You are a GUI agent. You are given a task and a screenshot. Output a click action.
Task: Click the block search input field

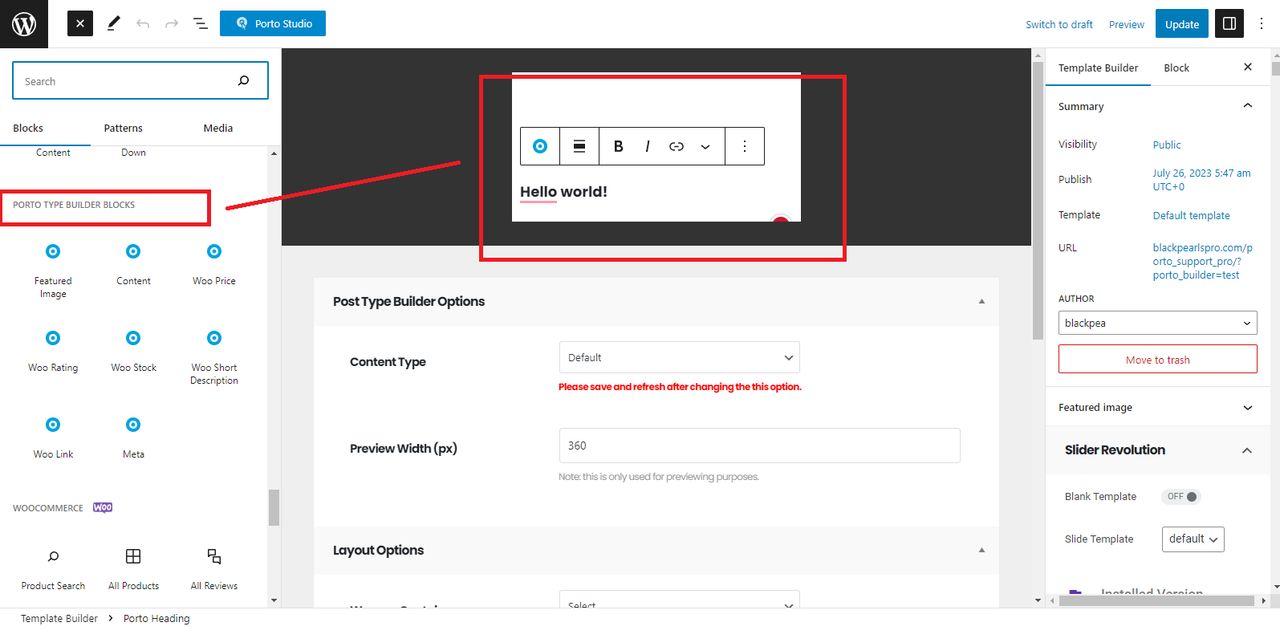click(x=140, y=81)
